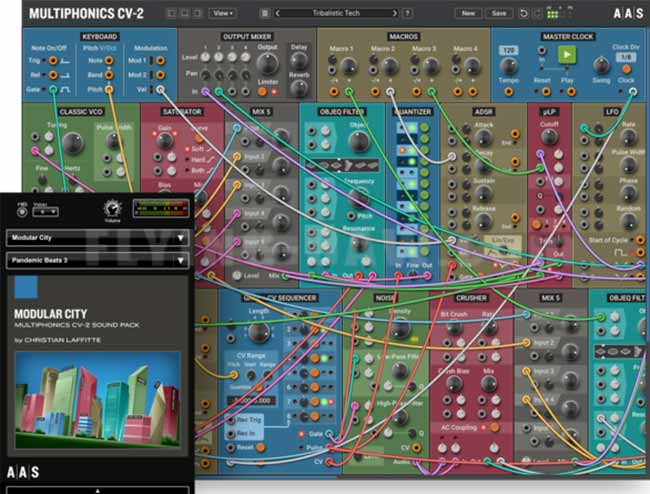Click the Master Clock output jack
Viewport: 650px width, 494px height.
[633, 92]
